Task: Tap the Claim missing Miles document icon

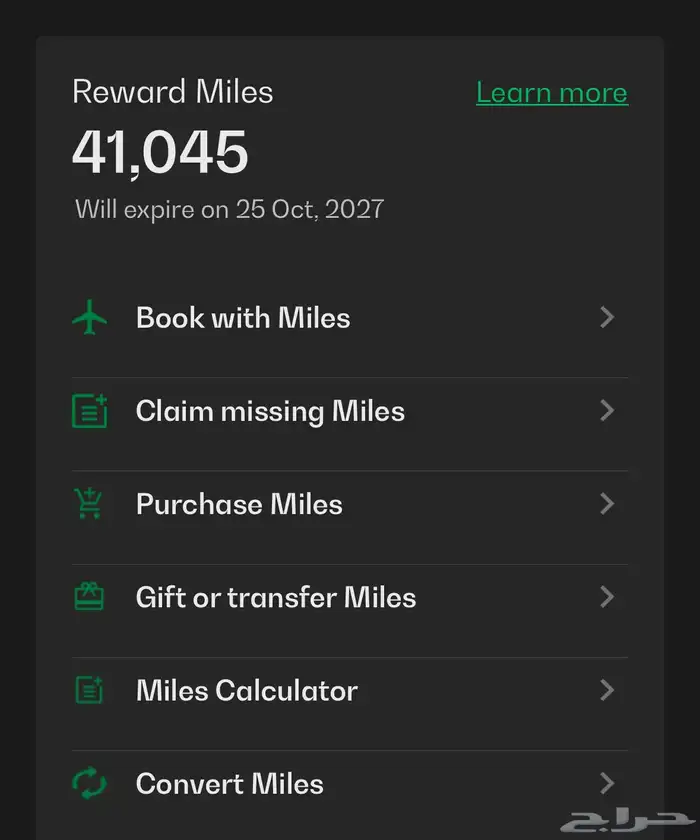Action: (90, 411)
